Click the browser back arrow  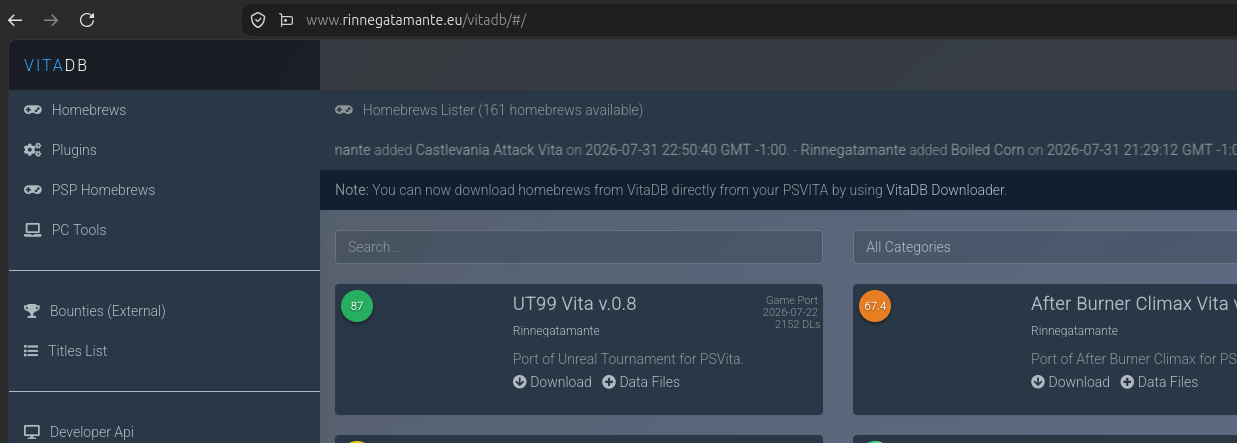tap(15, 20)
